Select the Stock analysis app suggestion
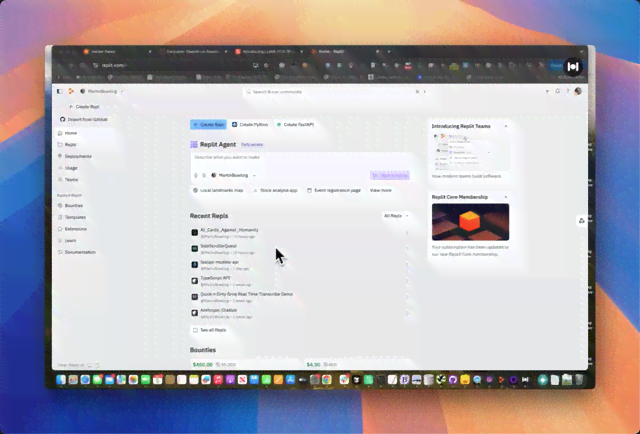This screenshot has height=434, width=640. pyautogui.click(x=275, y=190)
